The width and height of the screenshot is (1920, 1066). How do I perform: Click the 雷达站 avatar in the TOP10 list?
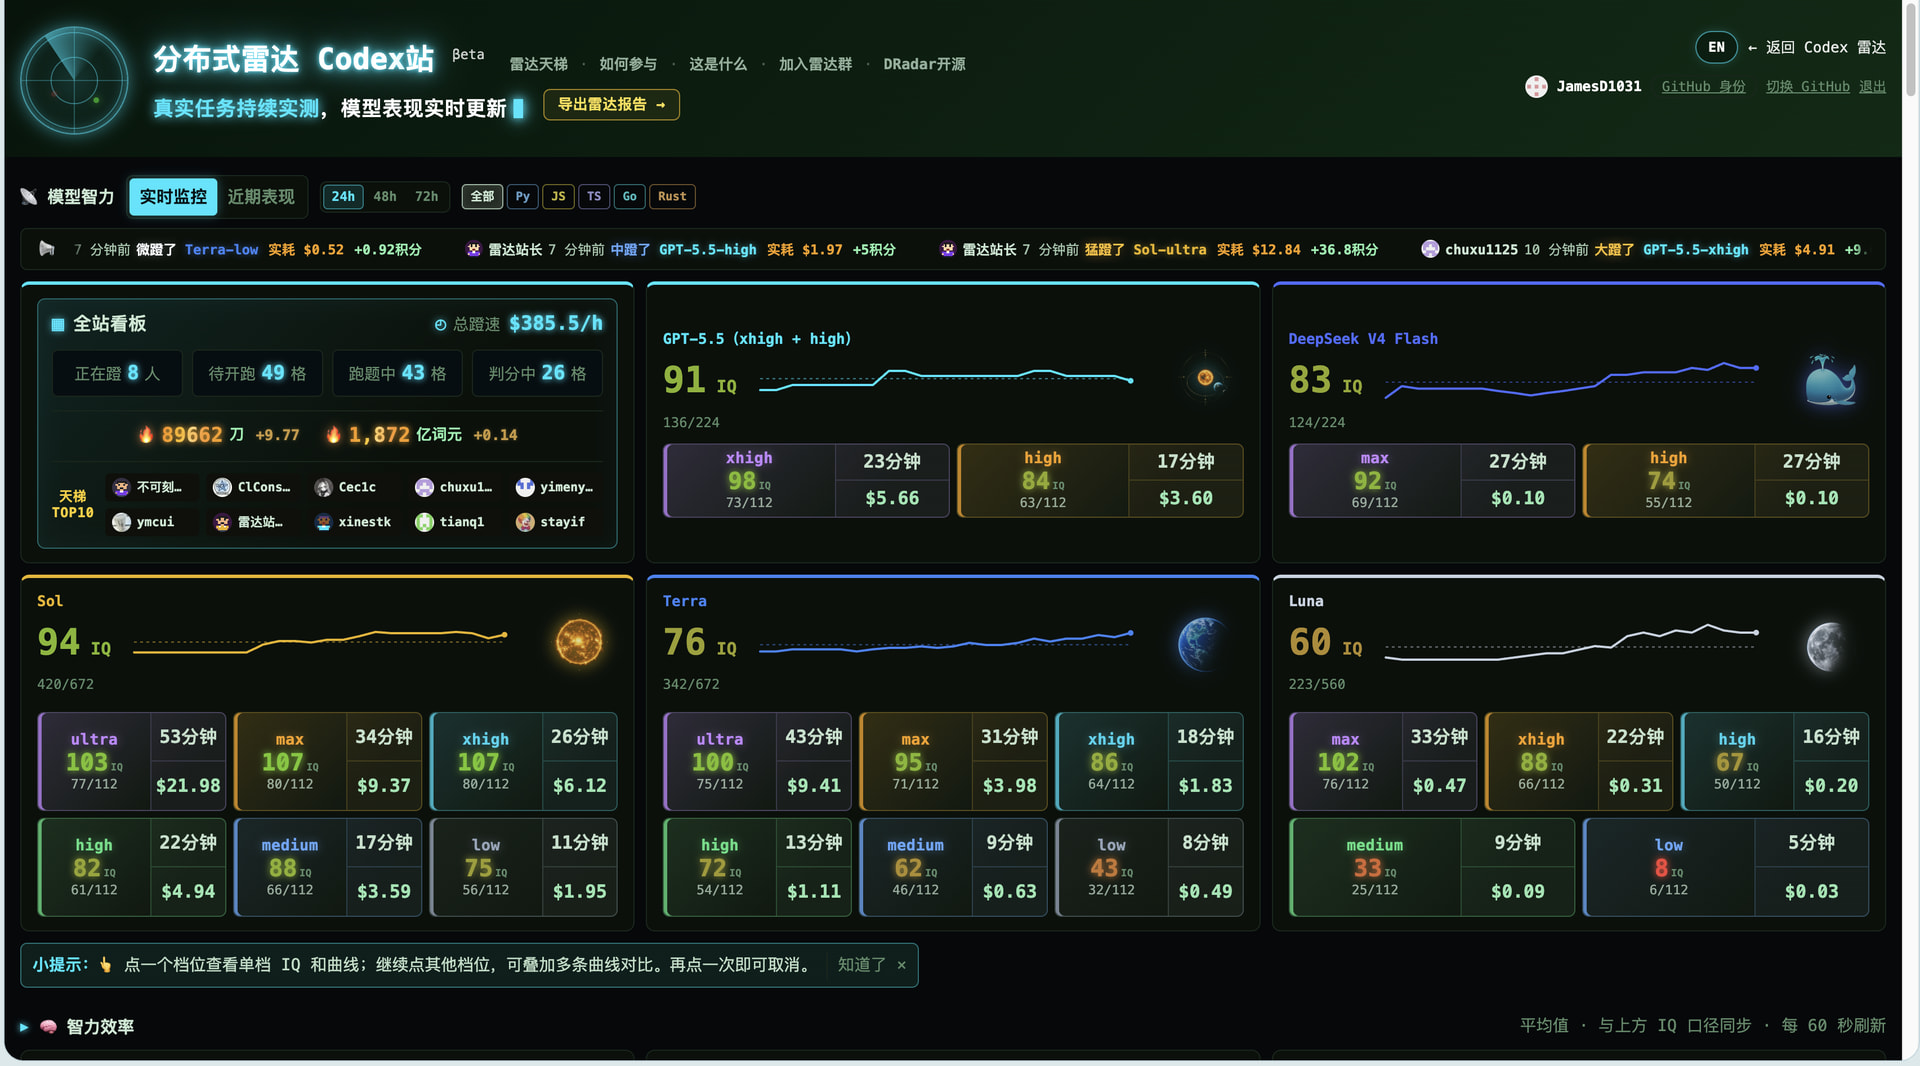coord(222,522)
